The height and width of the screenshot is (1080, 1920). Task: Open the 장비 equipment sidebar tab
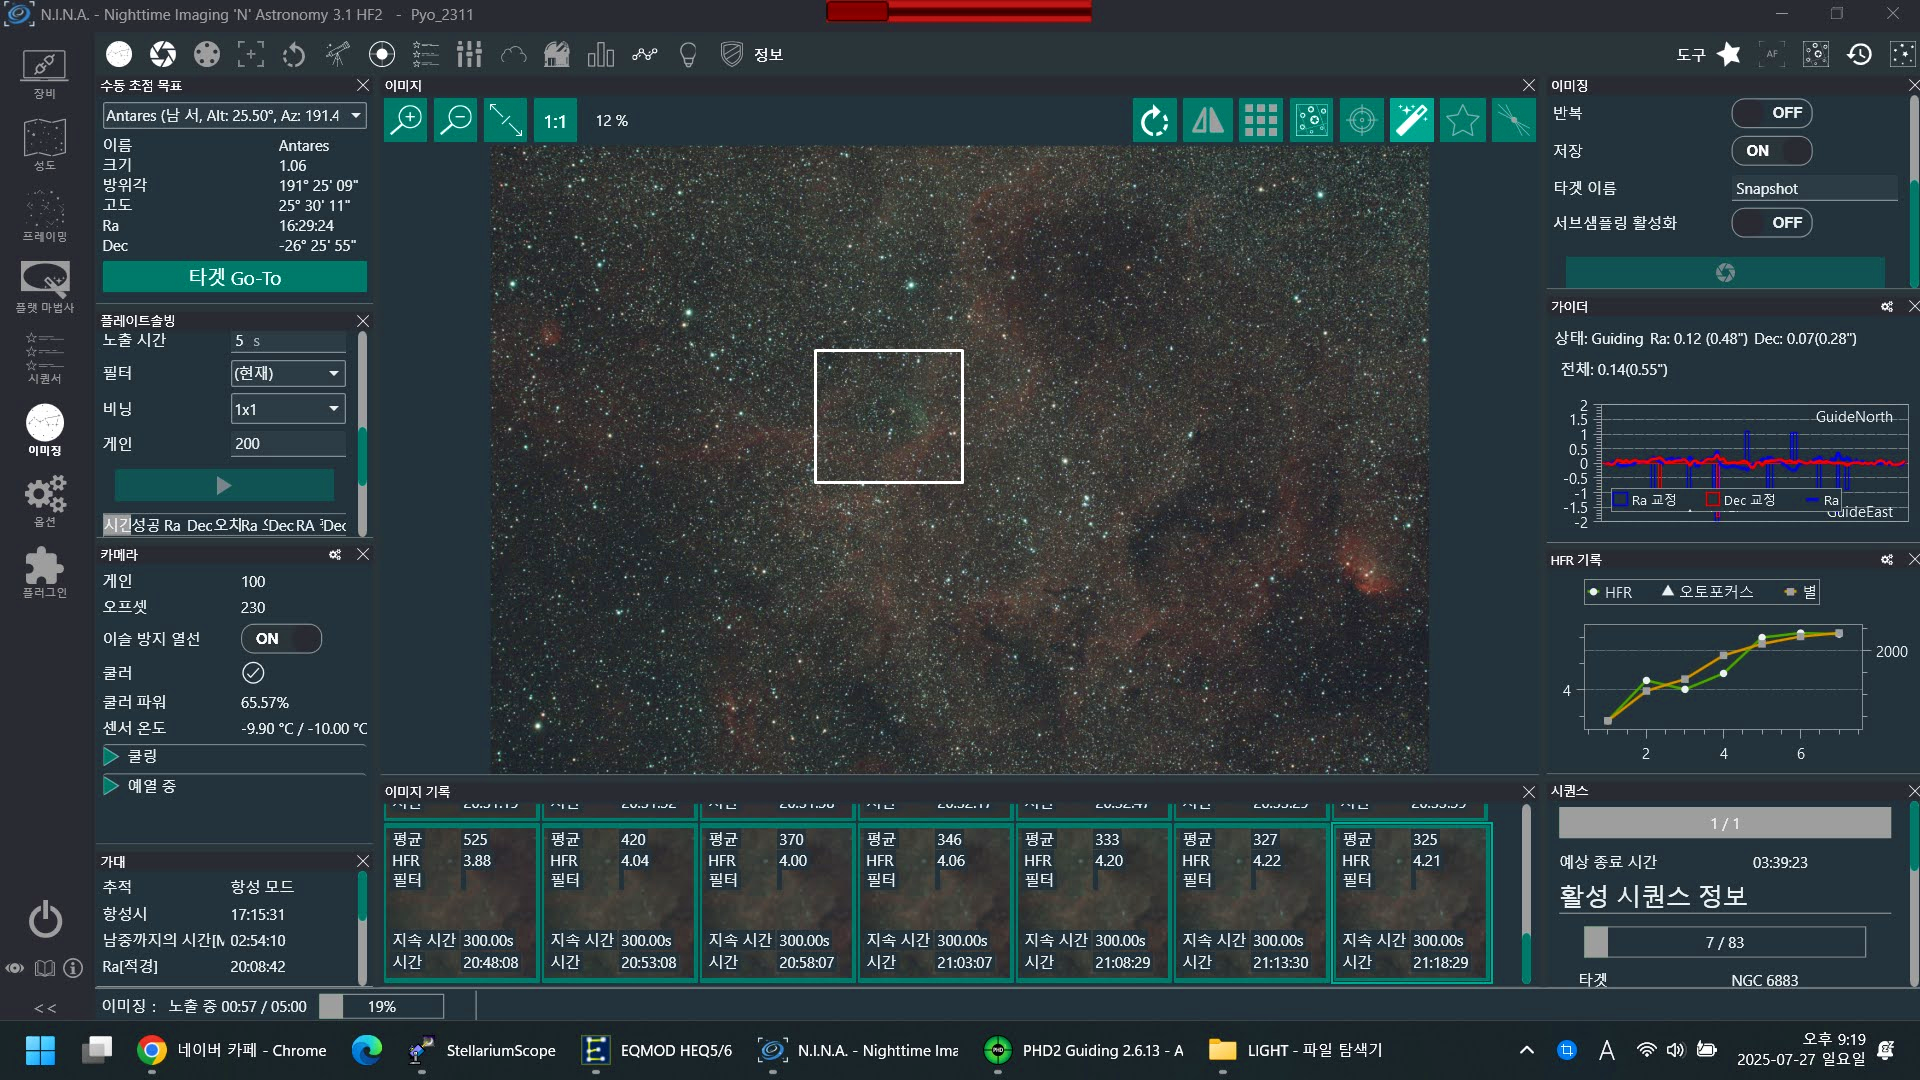click(44, 73)
